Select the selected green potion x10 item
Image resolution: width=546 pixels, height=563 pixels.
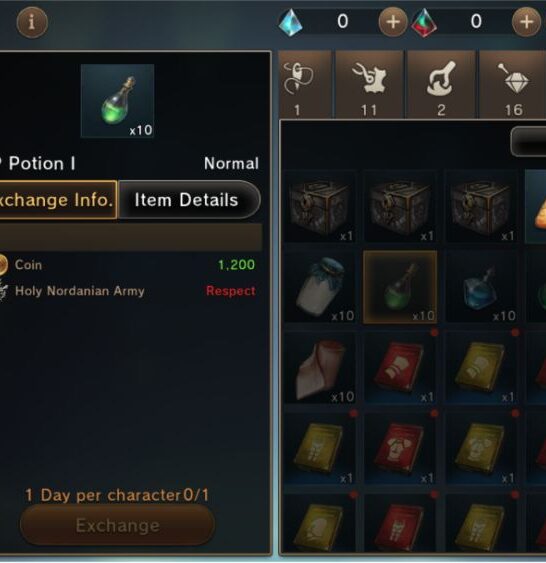[400, 287]
